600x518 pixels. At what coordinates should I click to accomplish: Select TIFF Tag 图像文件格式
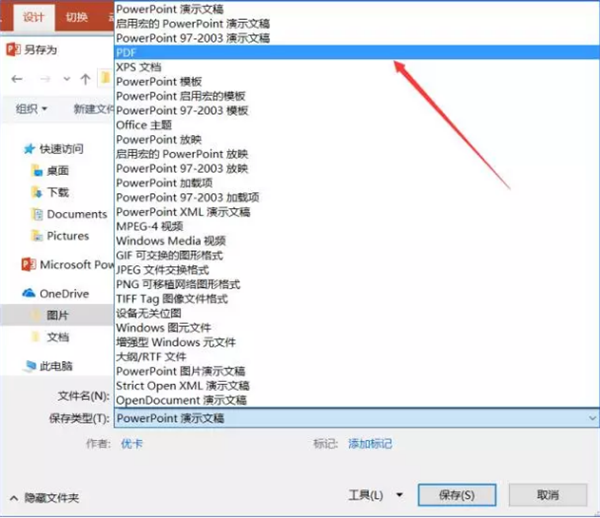(x=357, y=299)
